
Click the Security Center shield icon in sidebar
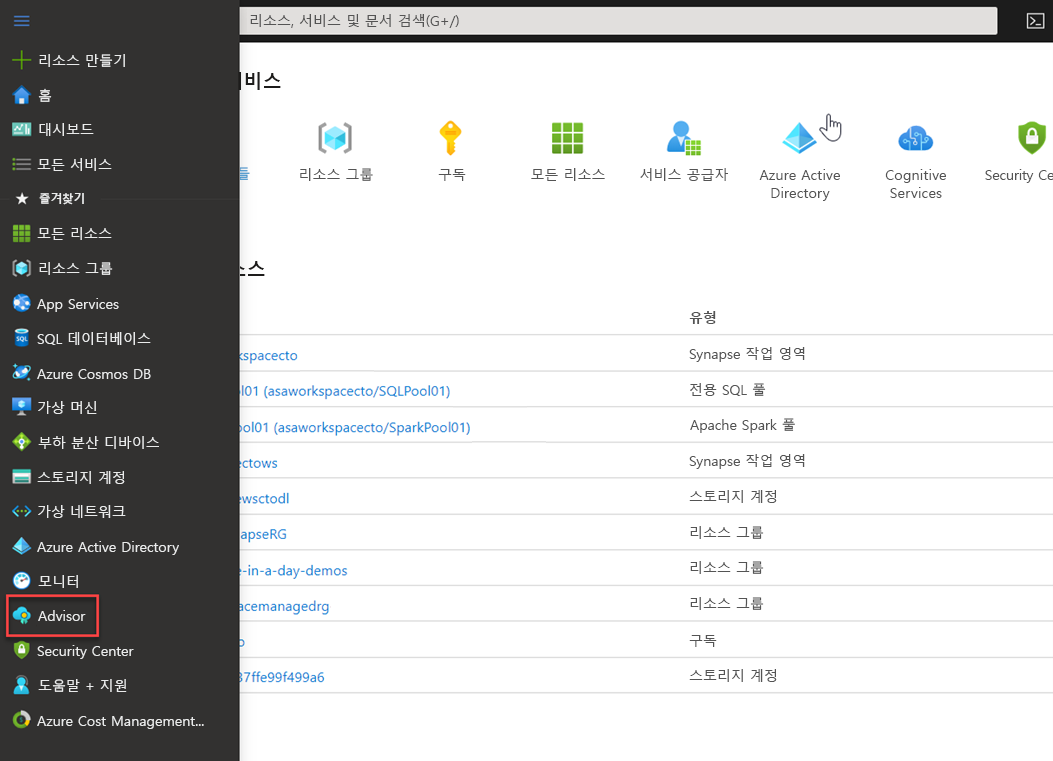pos(21,650)
